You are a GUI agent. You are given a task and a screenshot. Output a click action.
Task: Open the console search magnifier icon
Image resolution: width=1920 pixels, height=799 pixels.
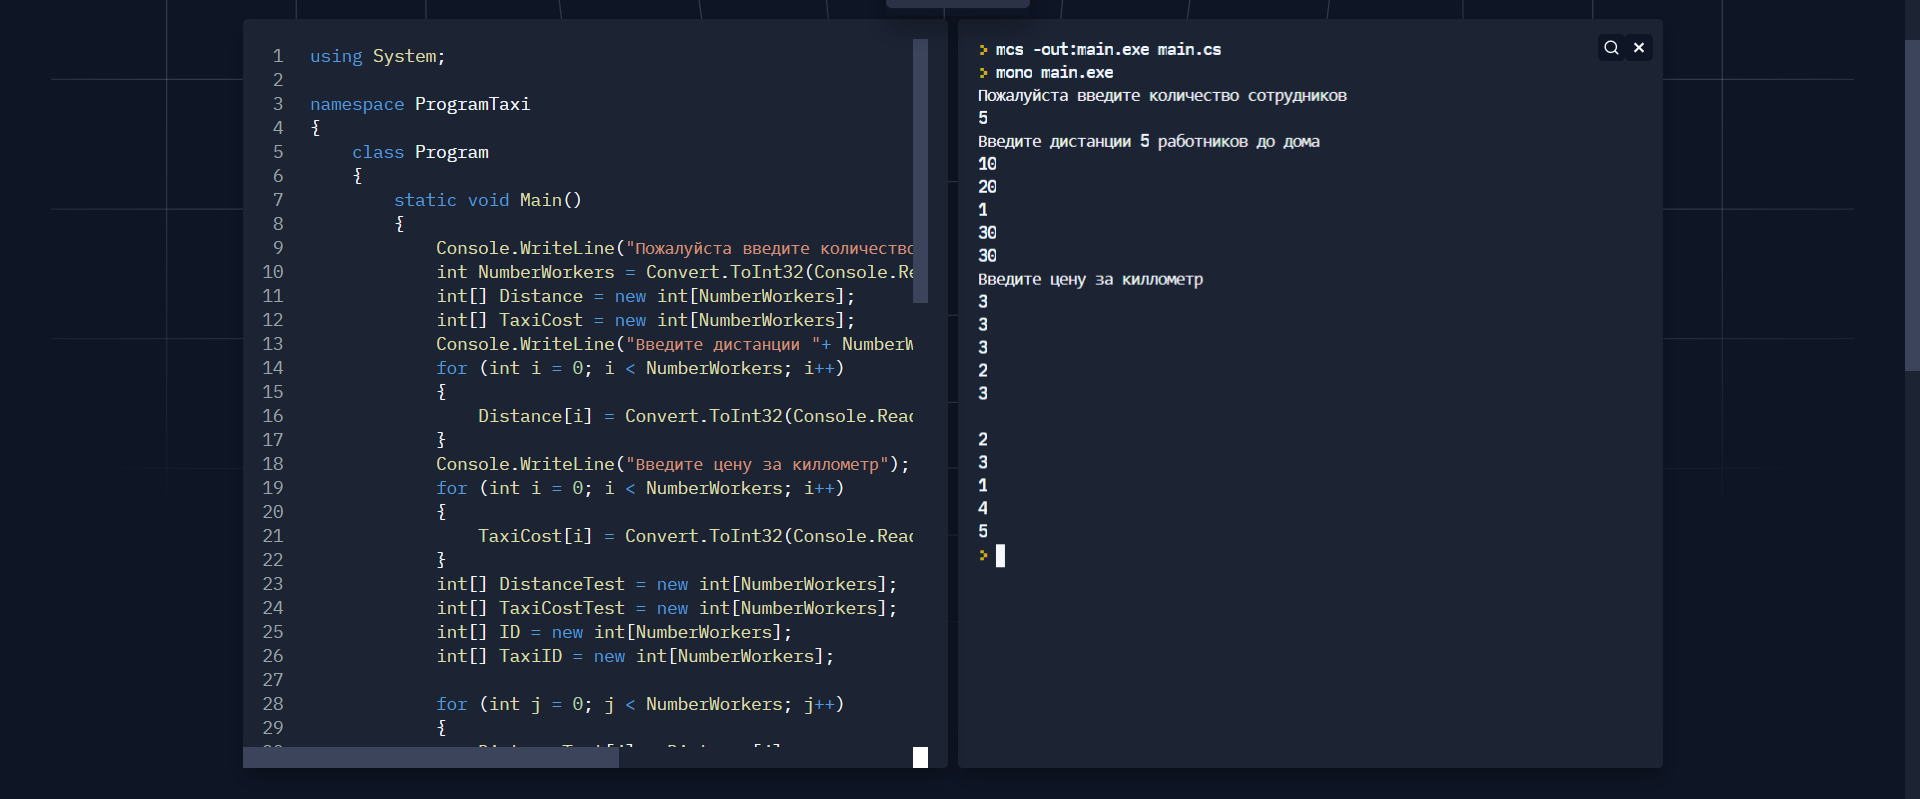[1611, 48]
